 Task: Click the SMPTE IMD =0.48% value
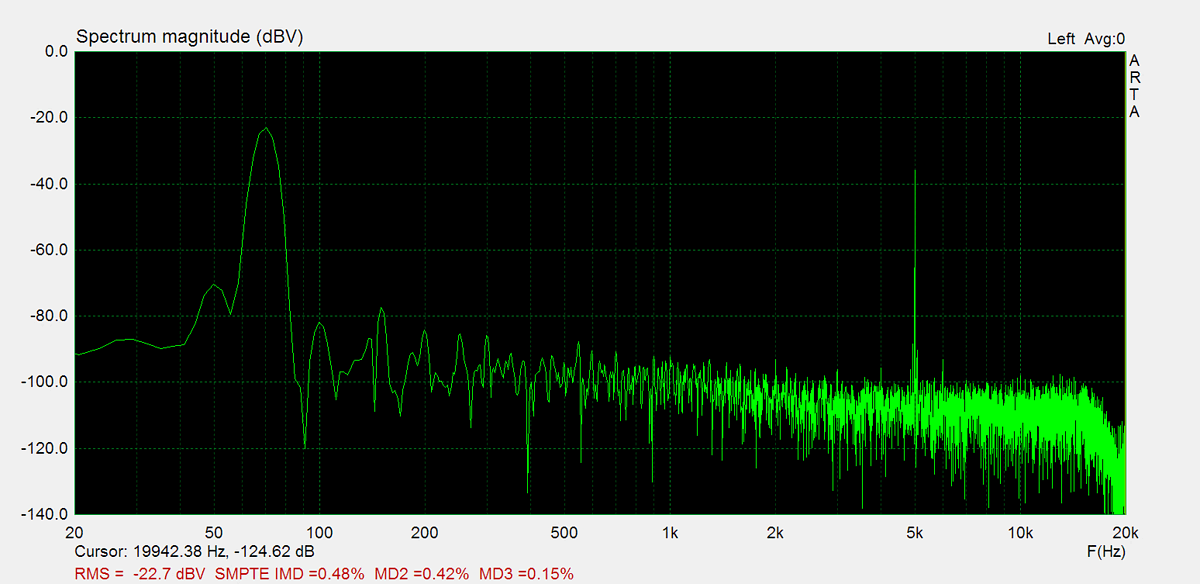291,573
